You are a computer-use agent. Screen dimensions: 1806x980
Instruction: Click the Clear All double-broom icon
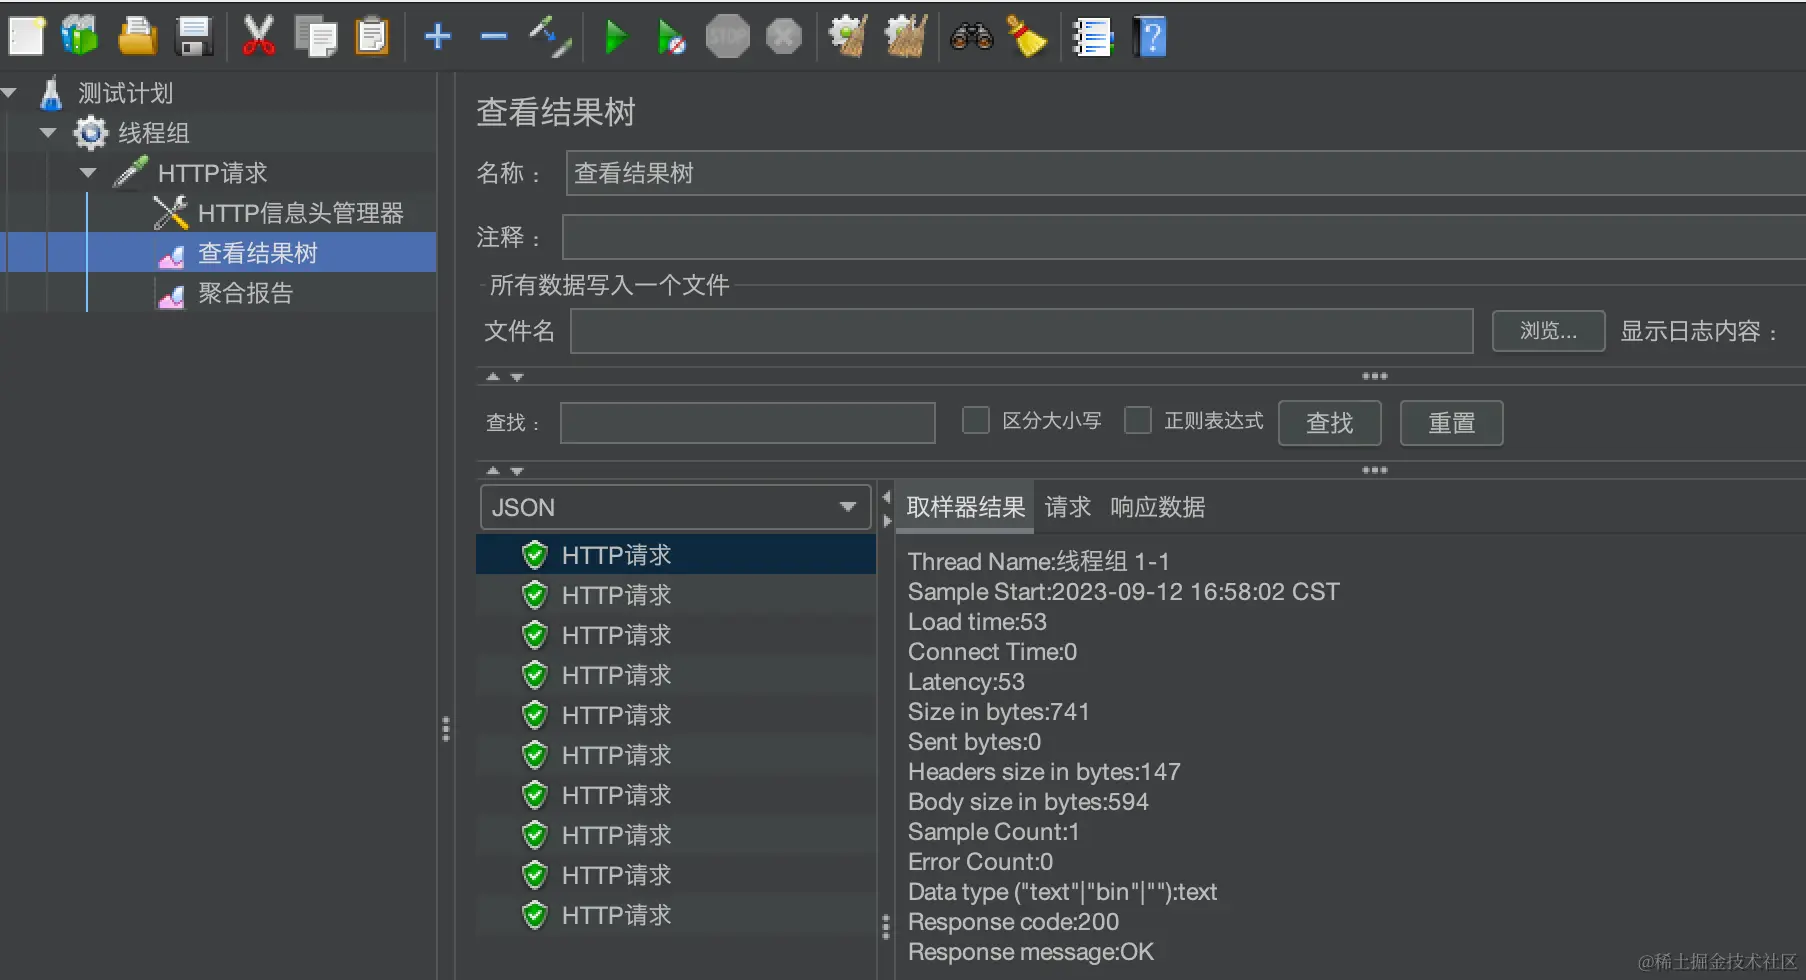[x=906, y=37]
